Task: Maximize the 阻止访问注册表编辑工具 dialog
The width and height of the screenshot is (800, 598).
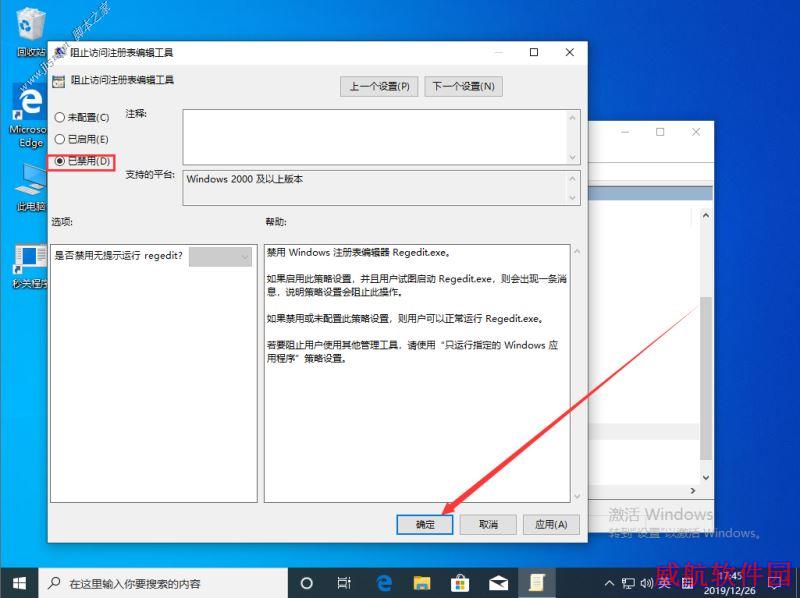Action: pos(534,52)
